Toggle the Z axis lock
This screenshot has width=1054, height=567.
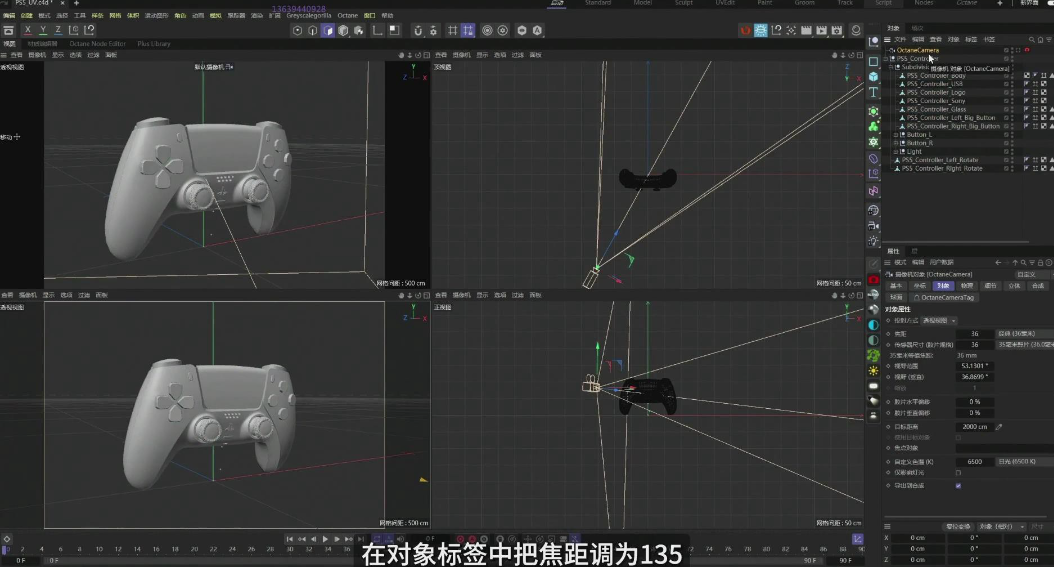58,30
